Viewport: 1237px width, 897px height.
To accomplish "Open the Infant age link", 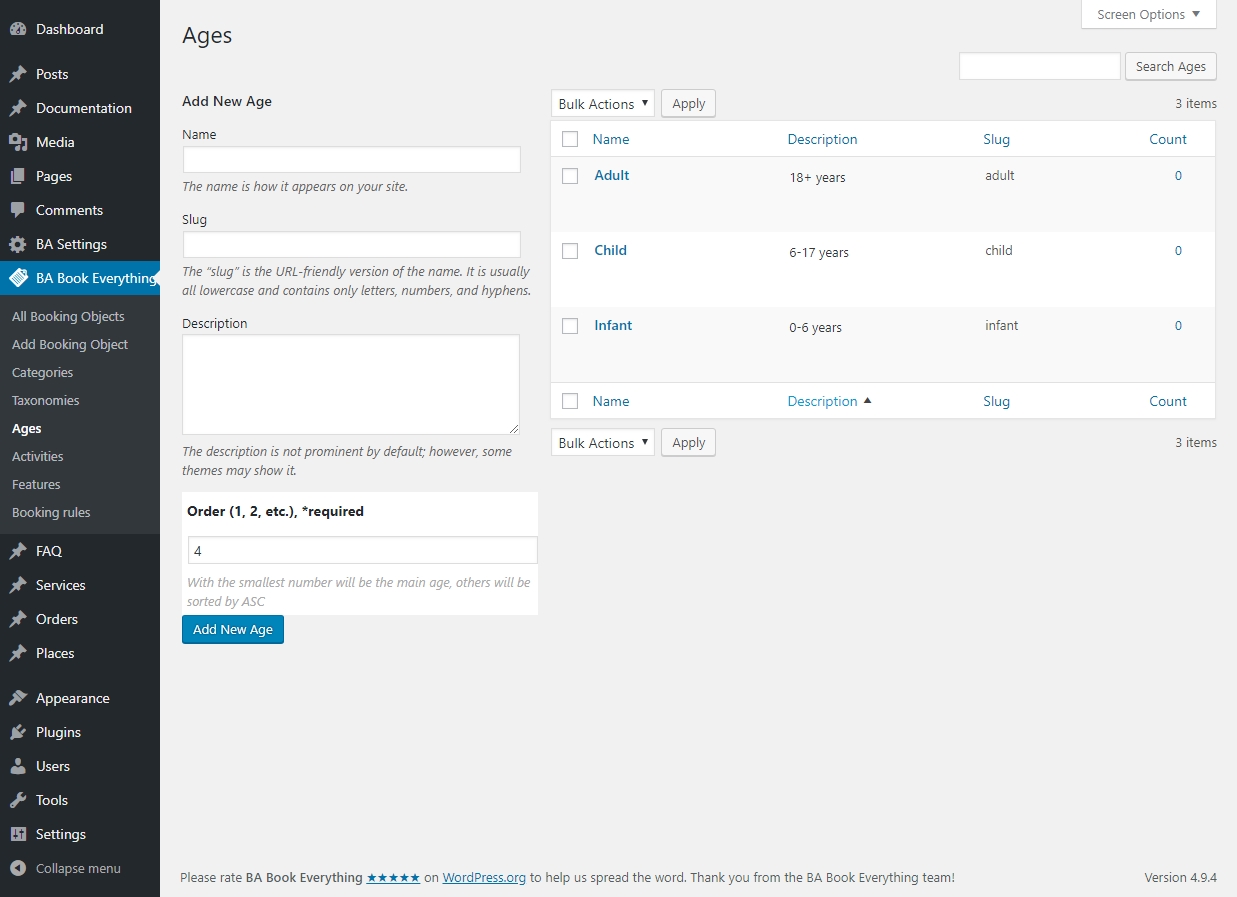I will [x=613, y=325].
